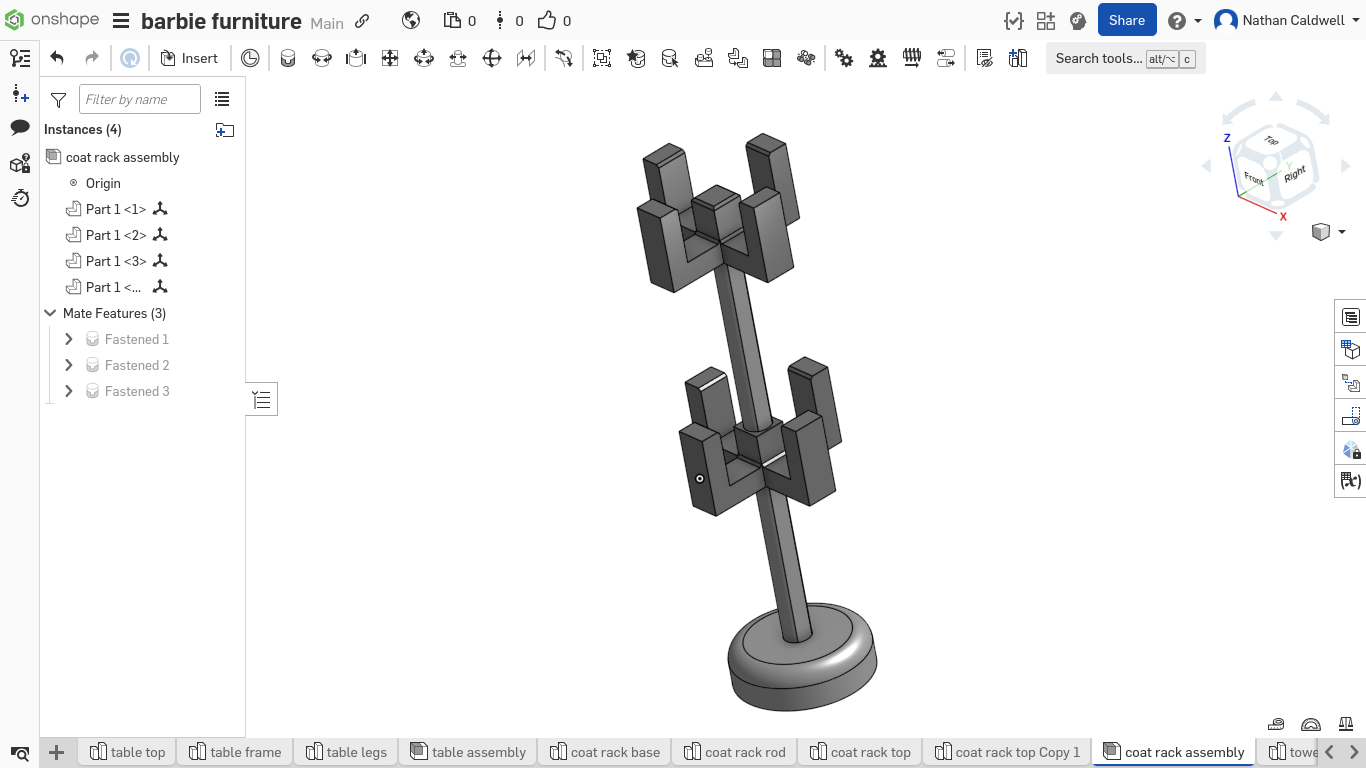This screenshot has height=768, width=1366.
Task: Click the Share button
Action: pos(1127,20)
